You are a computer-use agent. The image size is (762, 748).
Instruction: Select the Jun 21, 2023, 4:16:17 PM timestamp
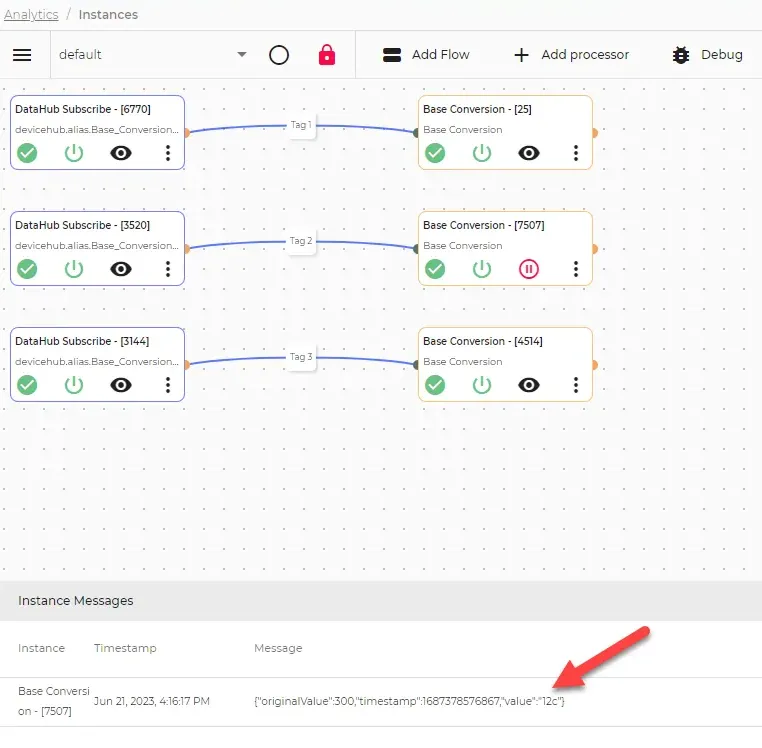click(x=152, y=701)
